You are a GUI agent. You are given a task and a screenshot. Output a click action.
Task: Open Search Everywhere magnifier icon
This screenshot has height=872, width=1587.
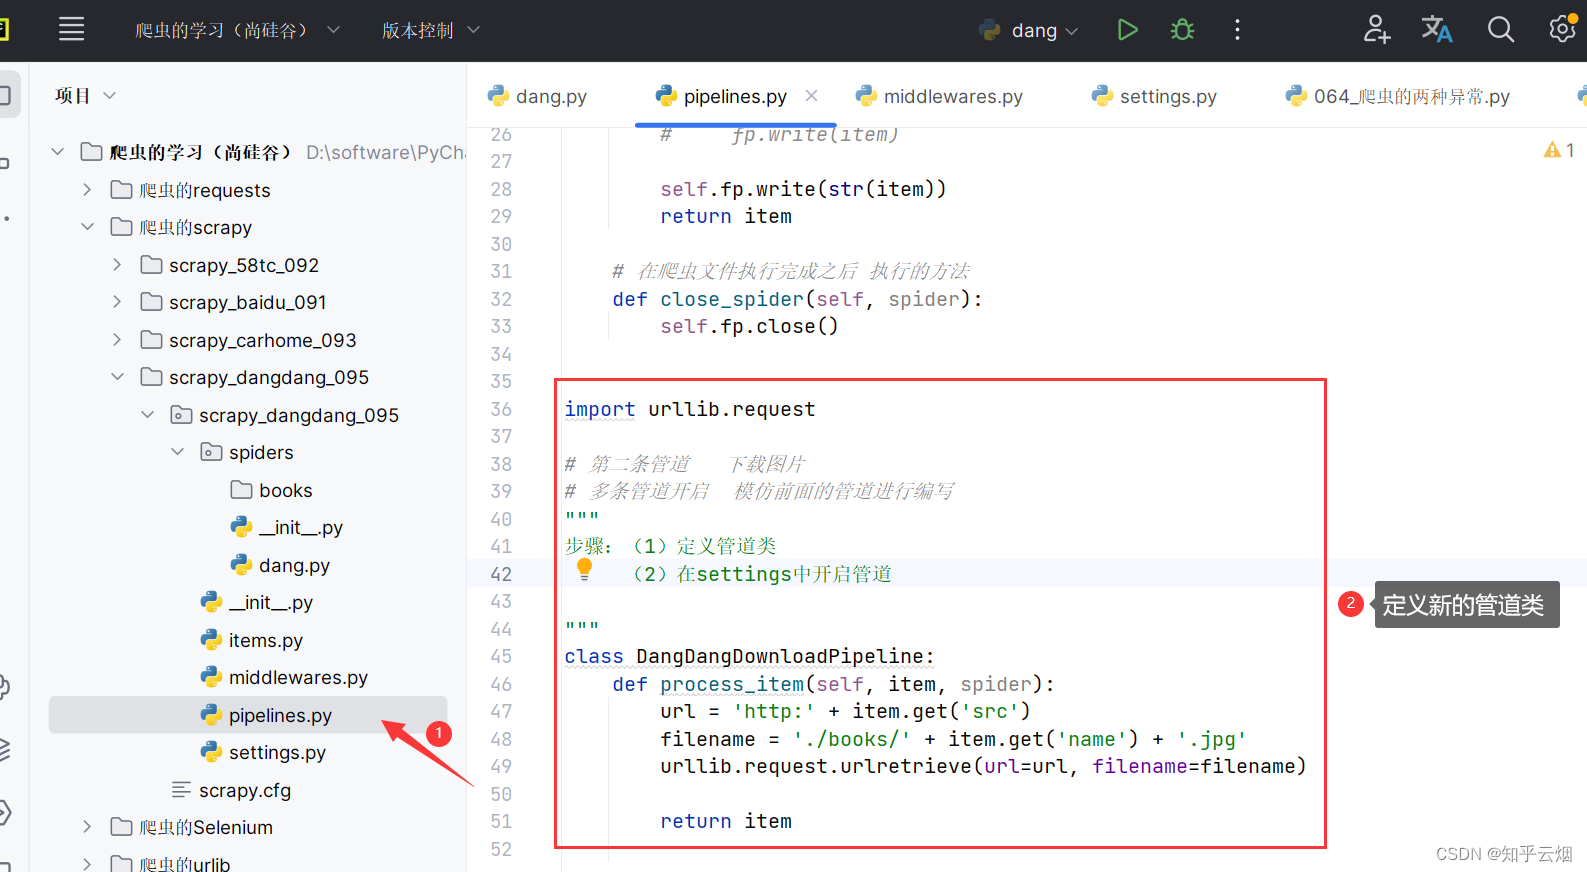pyautogui.click(x=1500, y=29)
